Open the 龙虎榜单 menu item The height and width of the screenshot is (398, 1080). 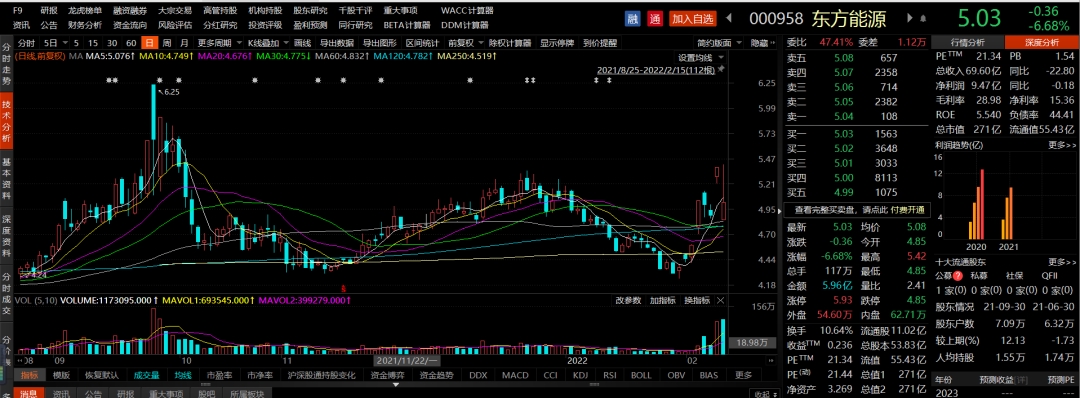(x=85, y=11)
